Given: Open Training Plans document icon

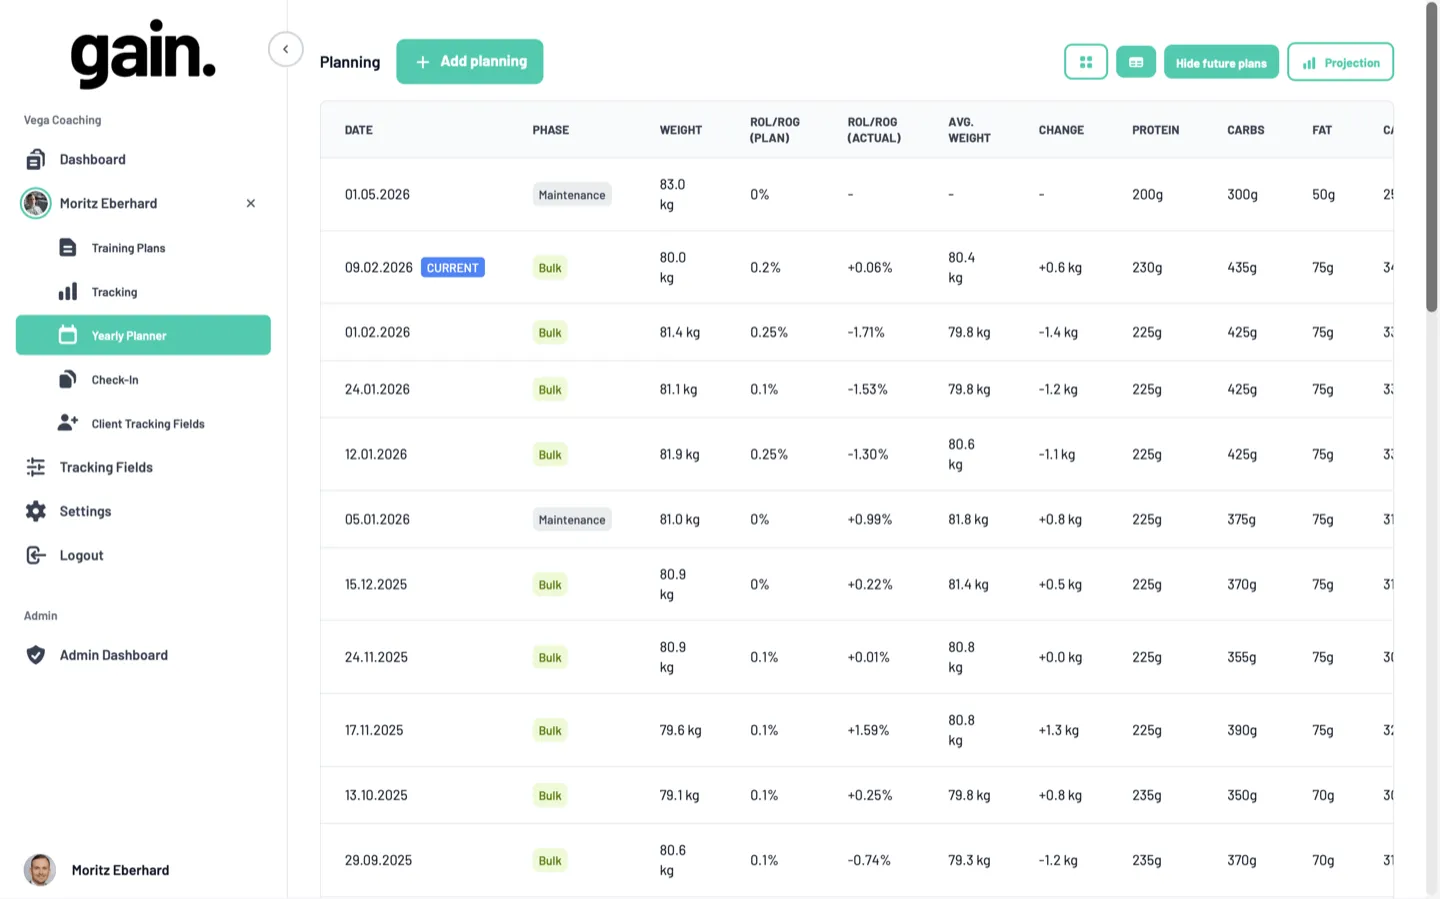Looking at the screenshot, I should tap(68, 248).
